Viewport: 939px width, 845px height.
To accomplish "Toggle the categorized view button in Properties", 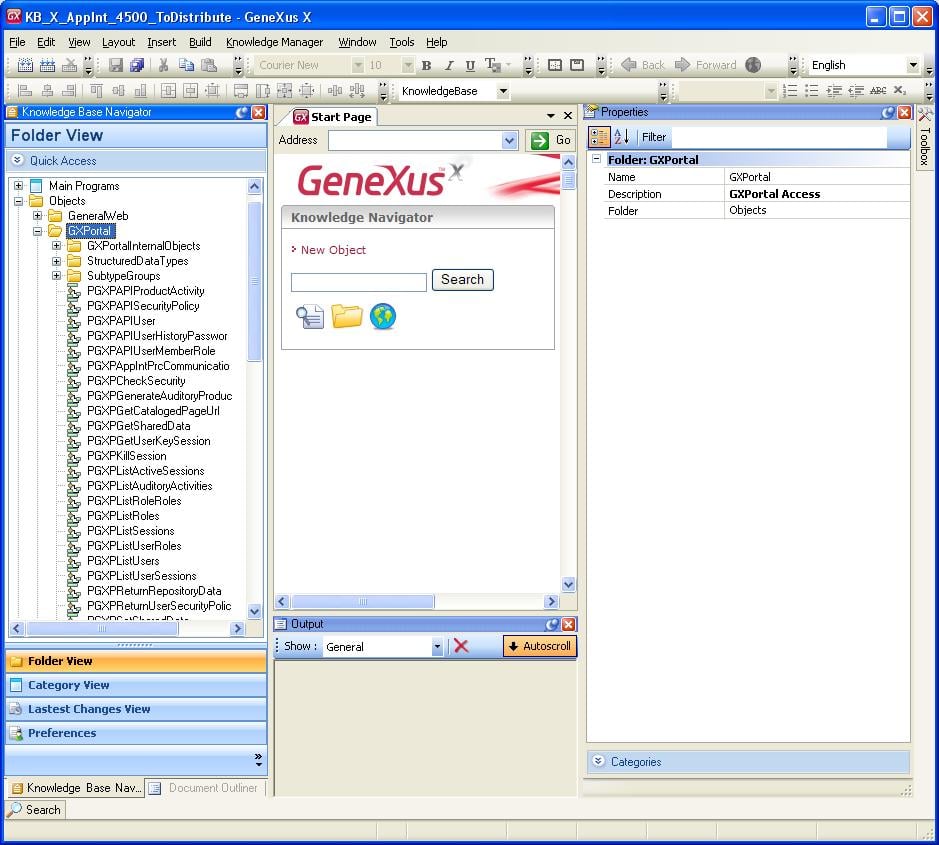I will pyautogui.click(x=599, y=137).
